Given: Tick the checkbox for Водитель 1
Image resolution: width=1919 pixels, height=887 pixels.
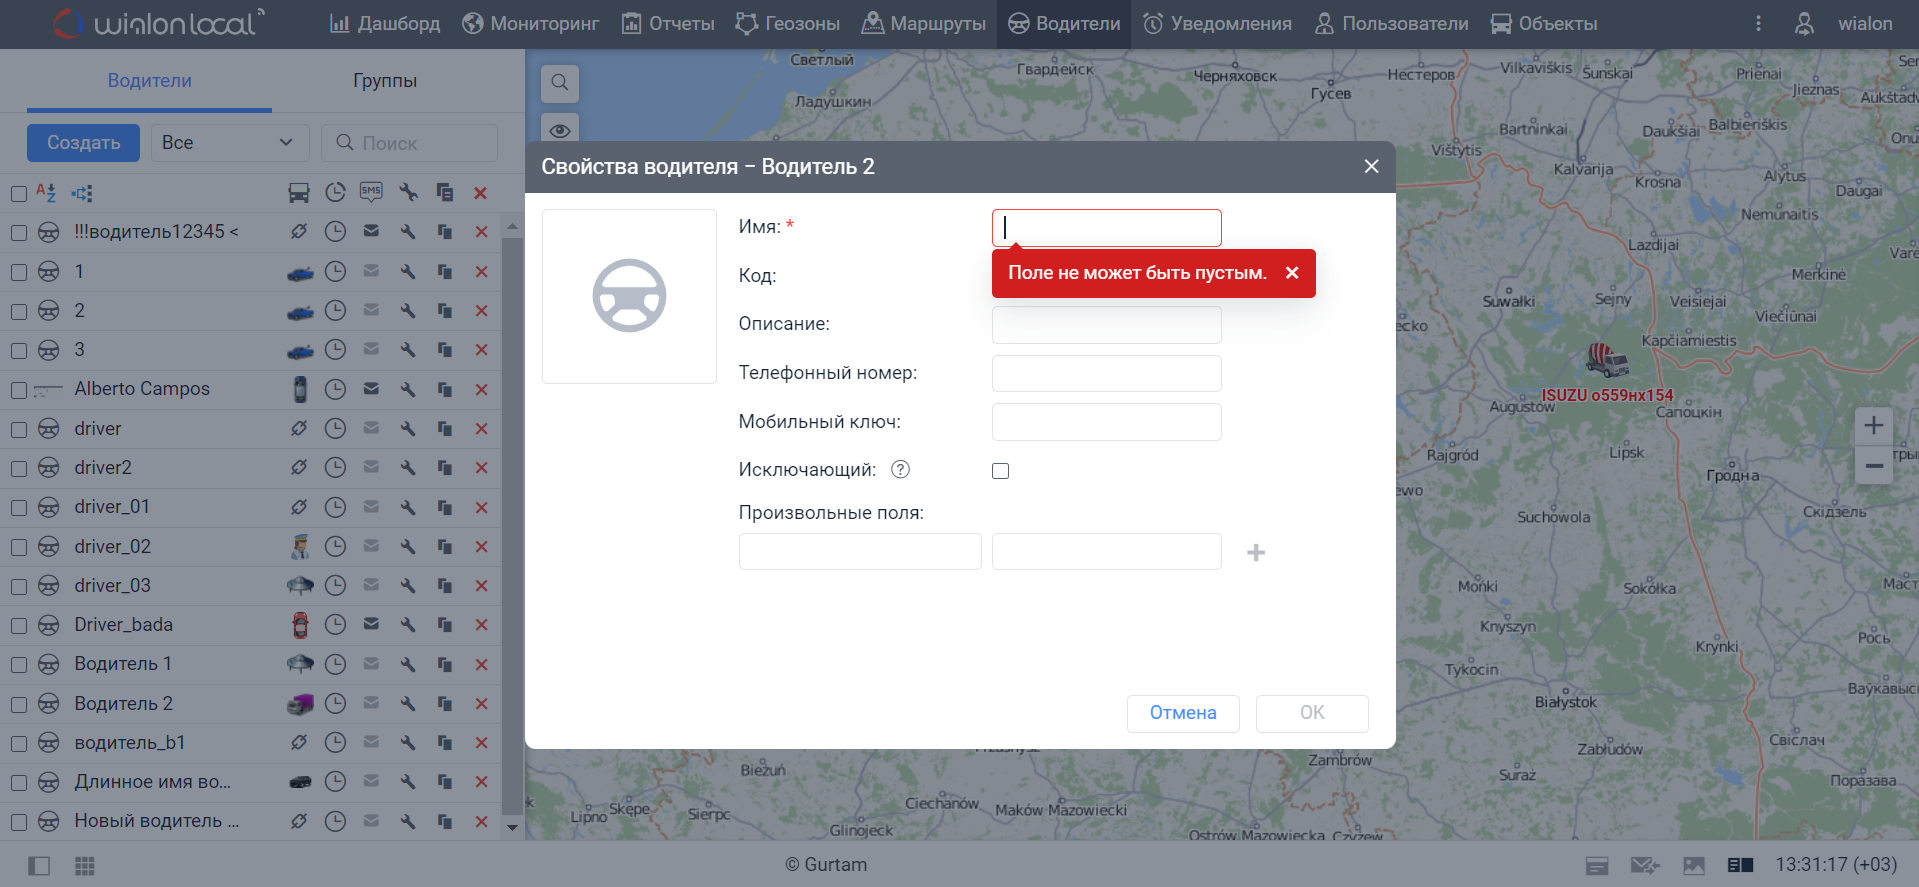Looking at the screenshot, I should click(18, 665).
